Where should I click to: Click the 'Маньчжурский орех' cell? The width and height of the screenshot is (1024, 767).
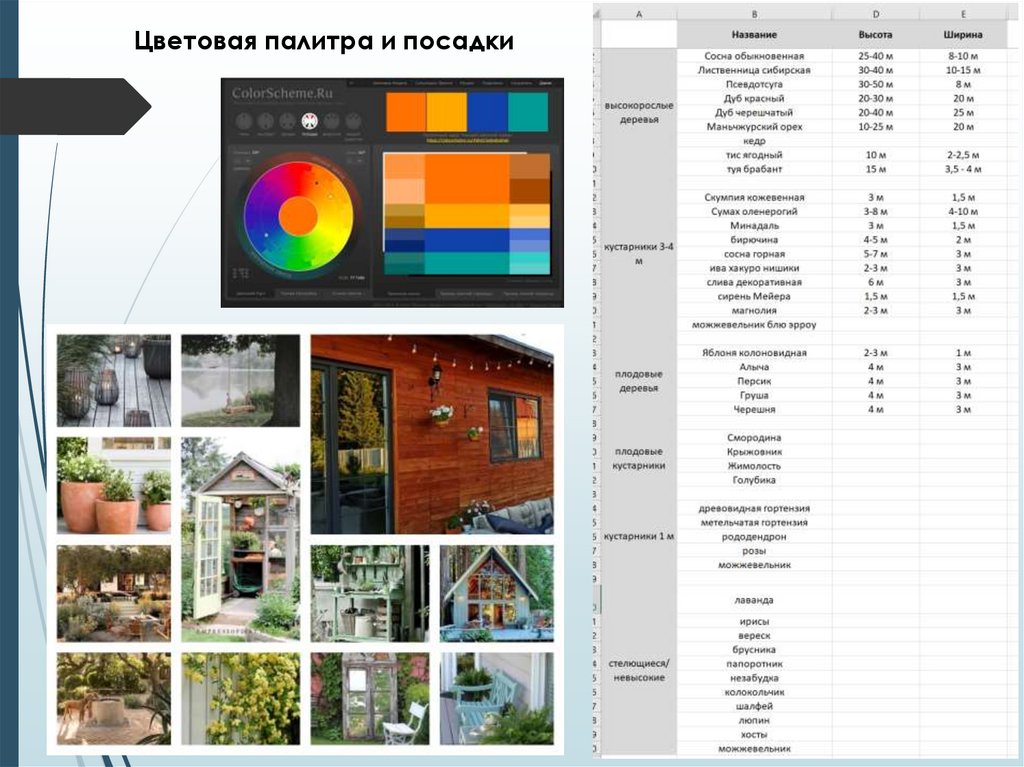pyautogui.click(x=754, y=127)
